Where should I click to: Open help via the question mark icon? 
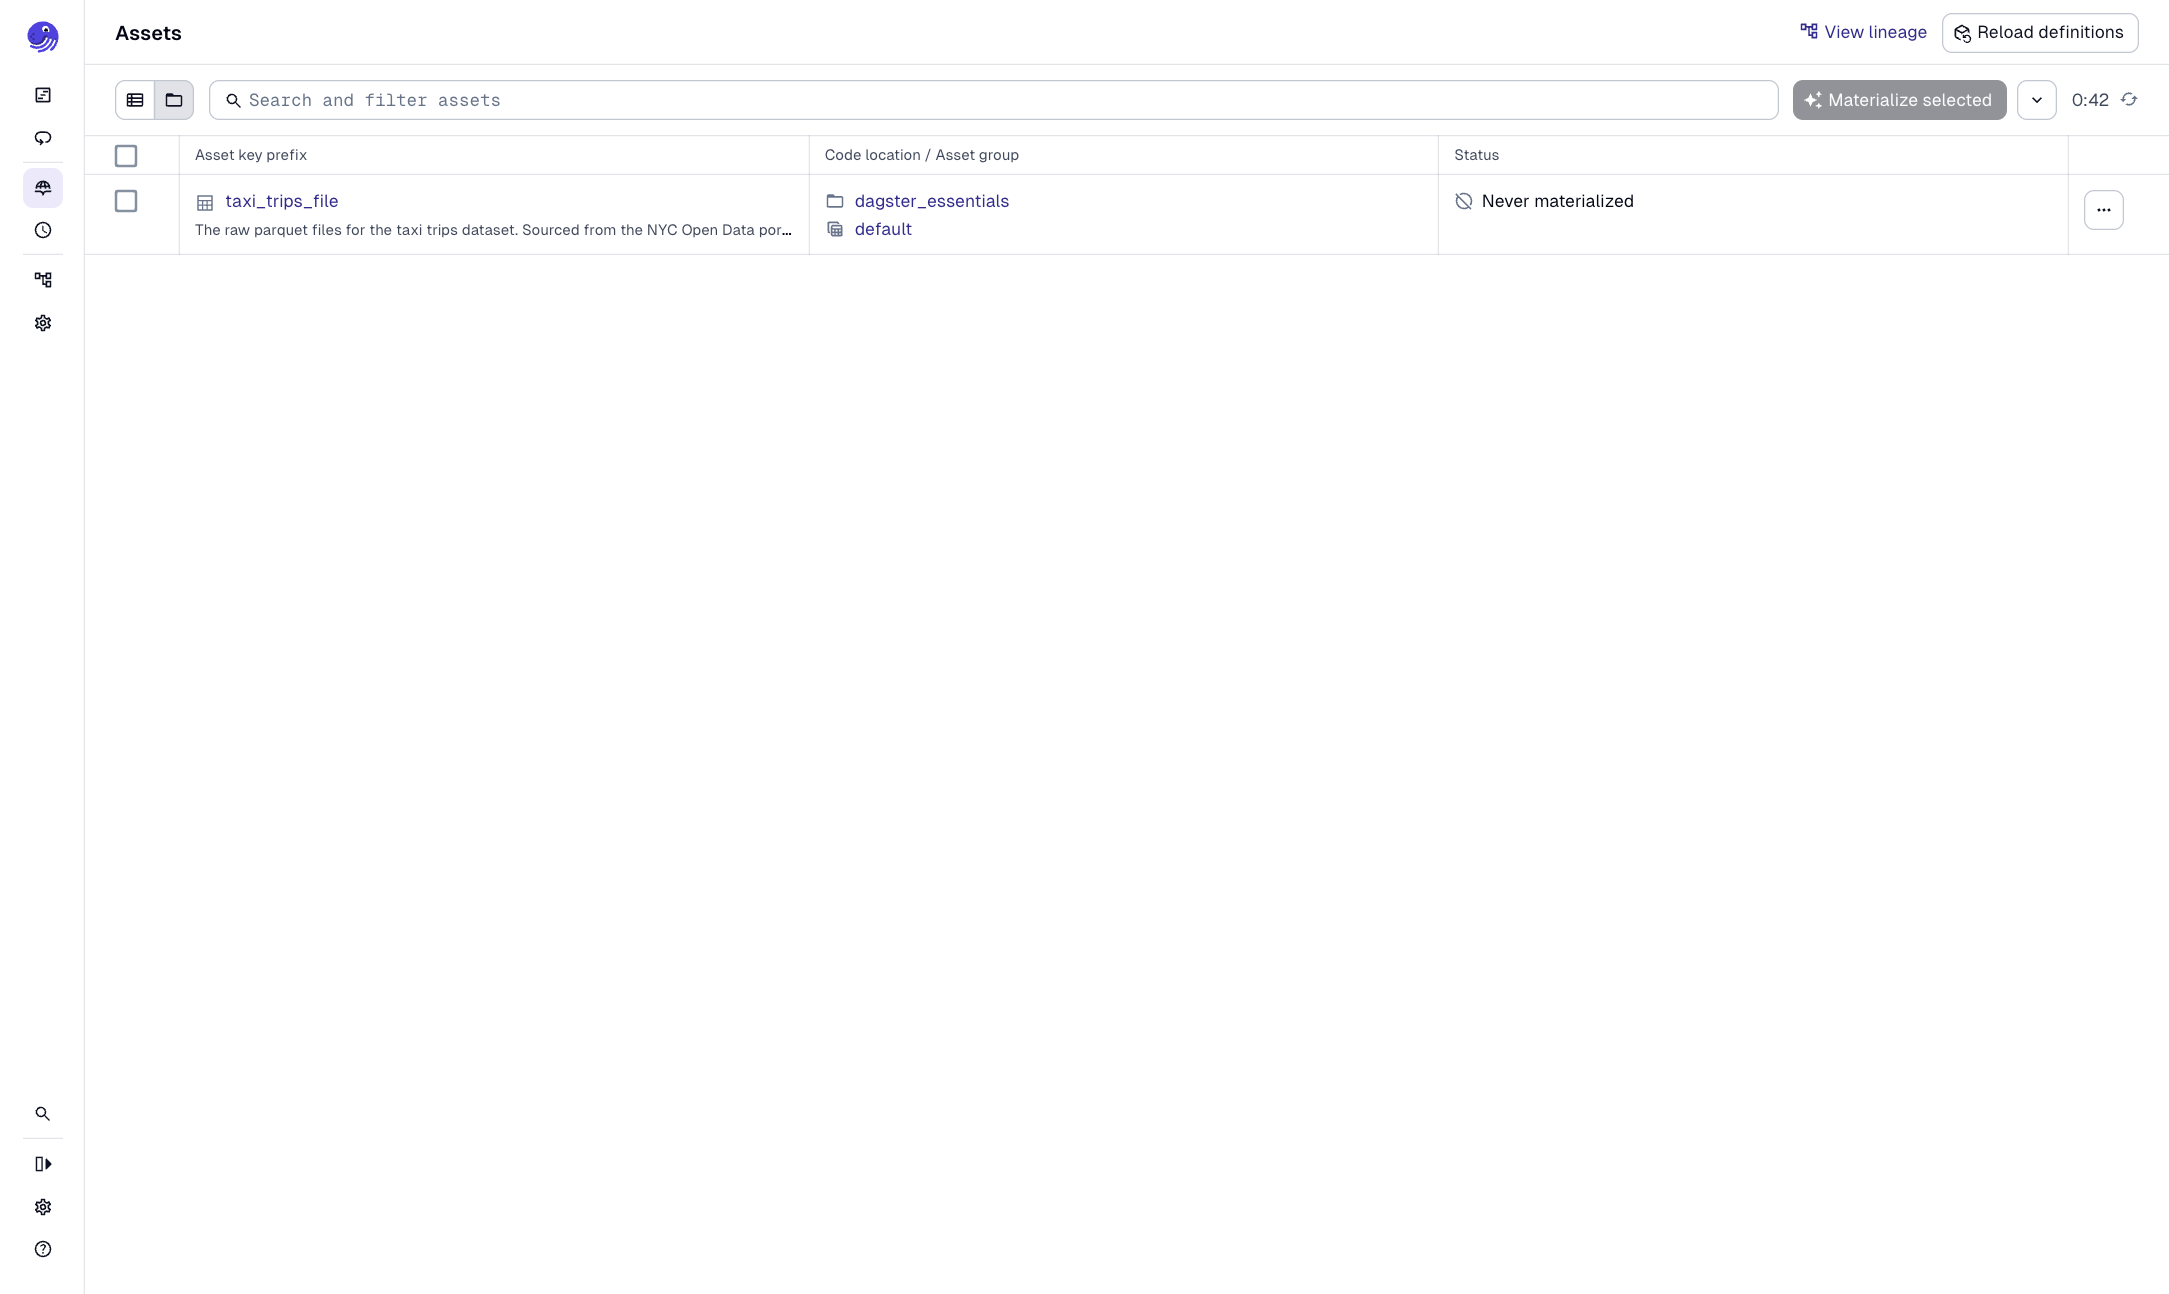43,1249
